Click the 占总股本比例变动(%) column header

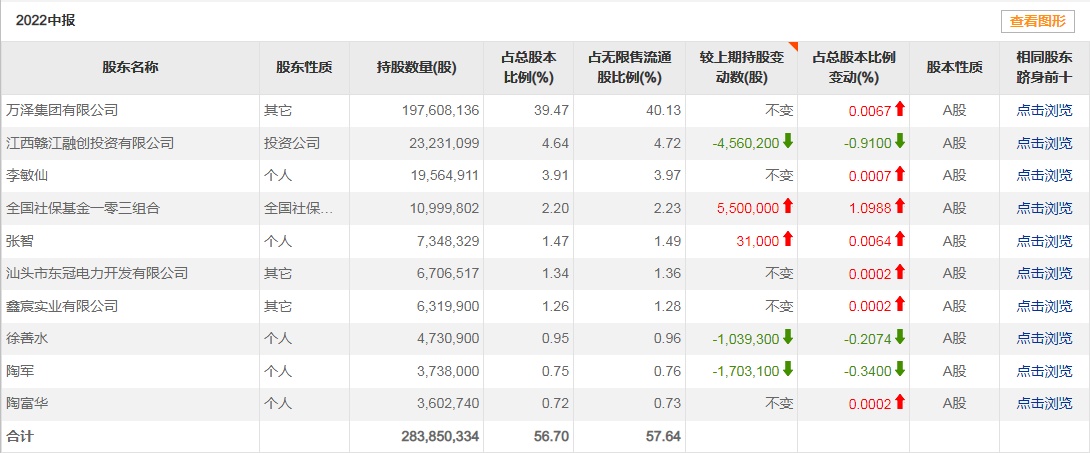[x=854, y=68]
